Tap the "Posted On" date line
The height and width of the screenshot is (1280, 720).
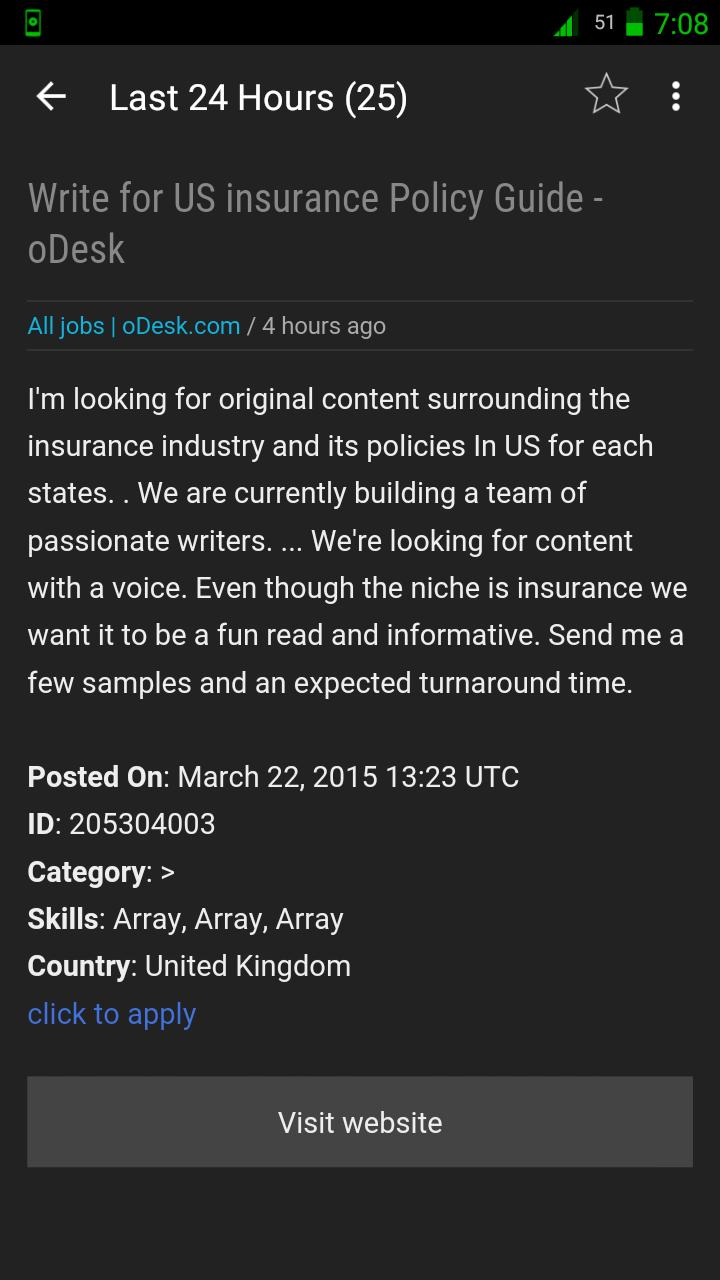pos(273,777)
